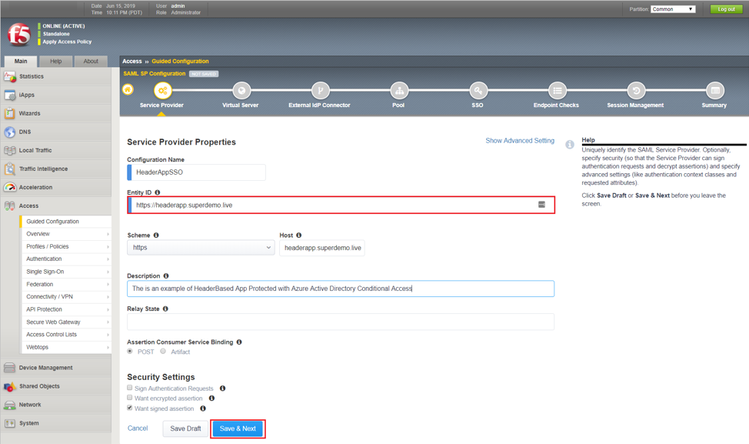
Task: Open Guided Configuration menu item
Action: click(65, 221)
